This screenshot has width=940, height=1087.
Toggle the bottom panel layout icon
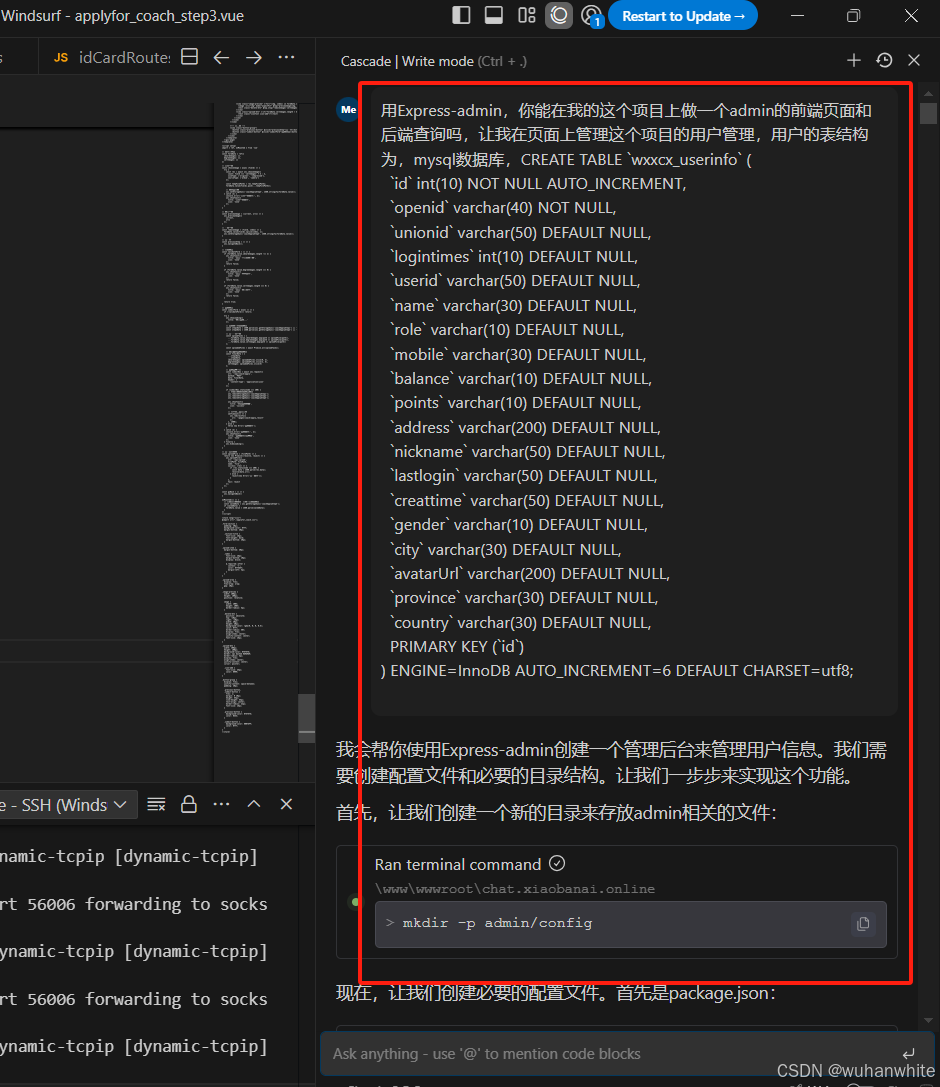click(x=493, y=15)
